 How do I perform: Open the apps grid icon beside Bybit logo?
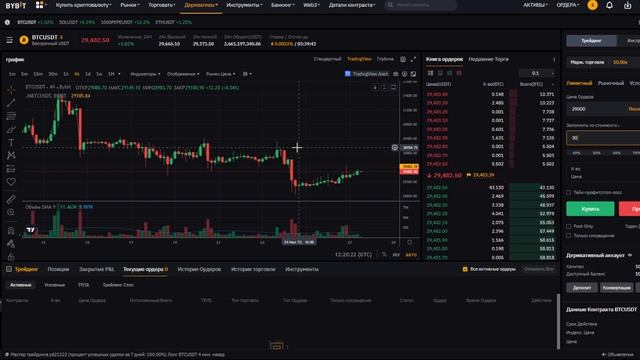coord(40,5)
